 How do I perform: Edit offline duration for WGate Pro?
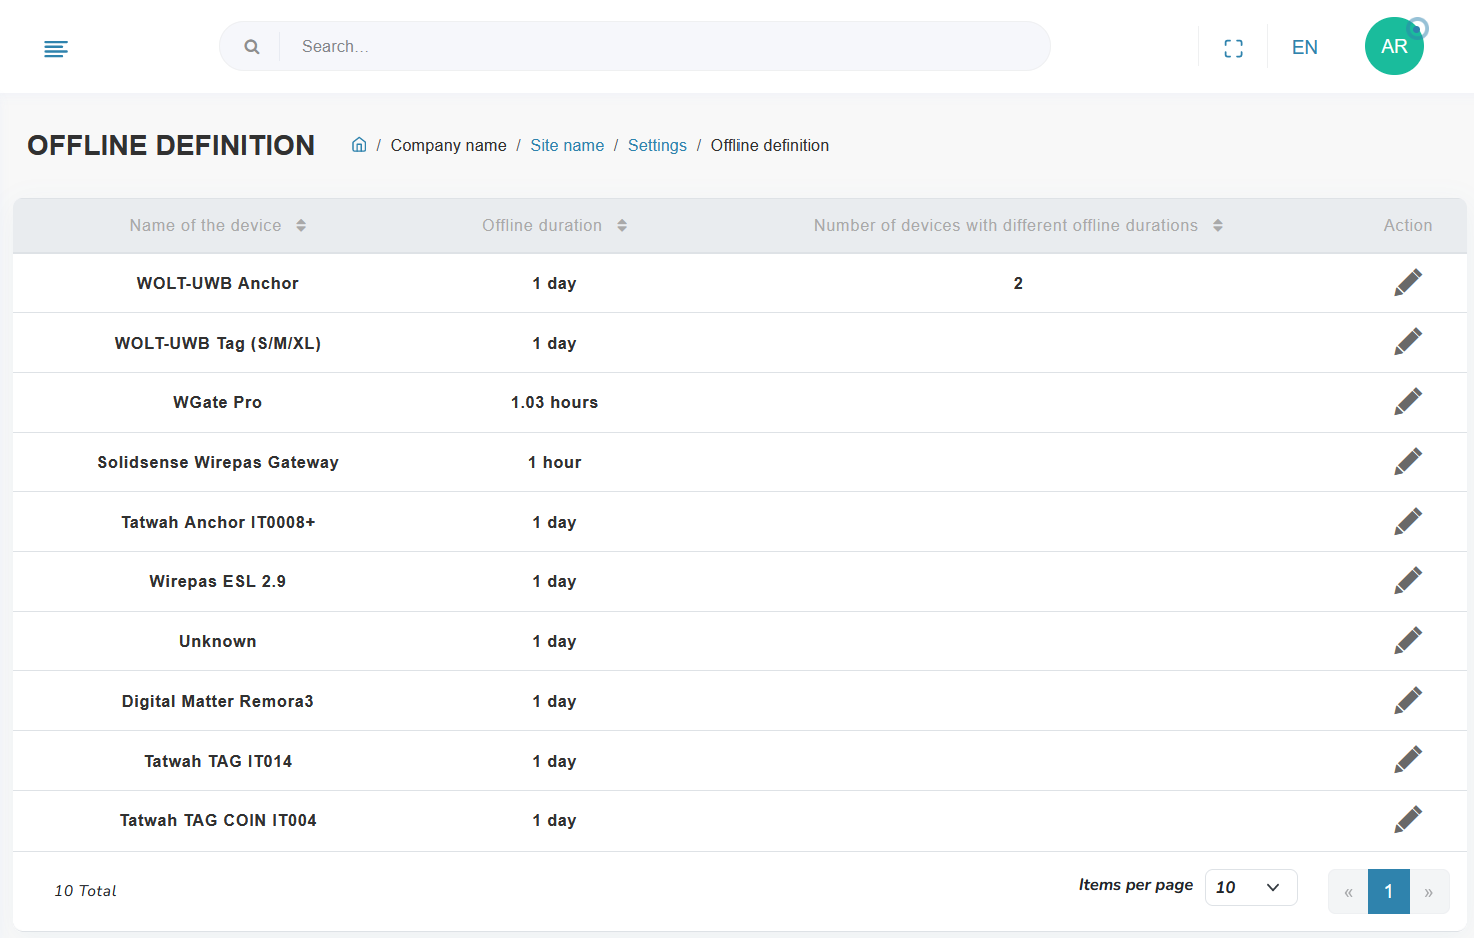pyautogui.click(x=1408, y=402)
